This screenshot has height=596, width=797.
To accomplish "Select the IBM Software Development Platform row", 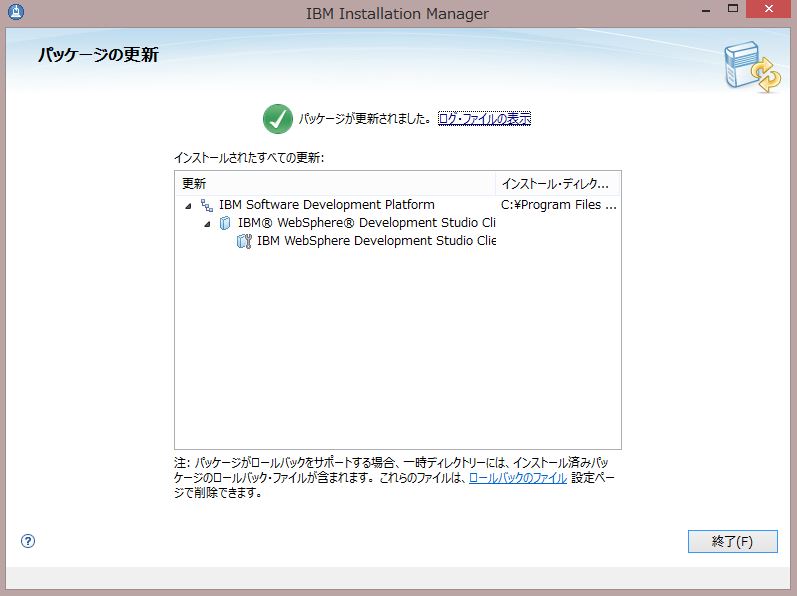I will point(397,205).
